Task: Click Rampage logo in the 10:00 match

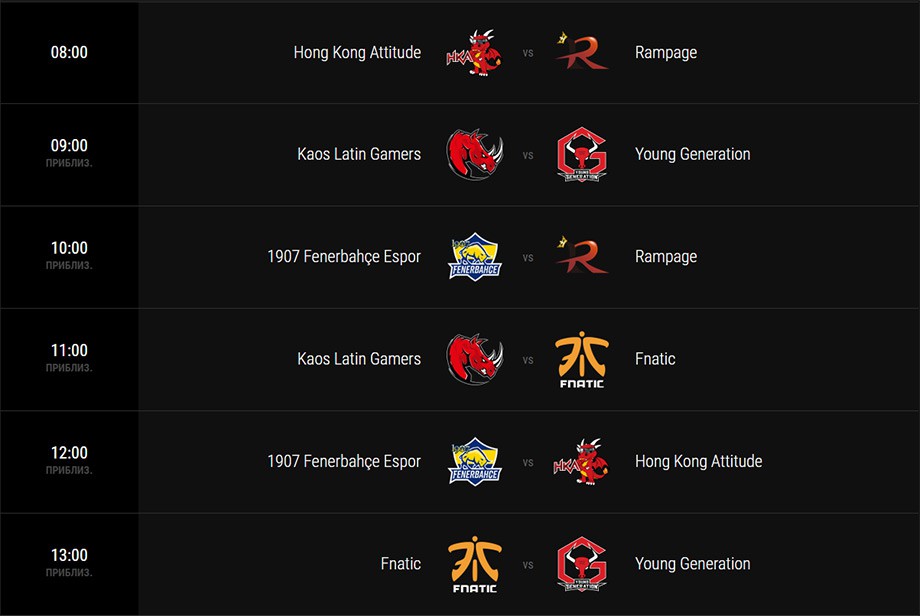Action: [x=581, y=256]
